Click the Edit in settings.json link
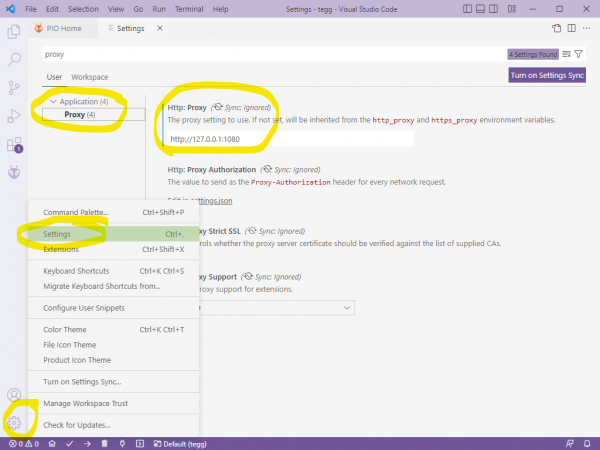Screen dimensions: 600x450 point(200,201)
